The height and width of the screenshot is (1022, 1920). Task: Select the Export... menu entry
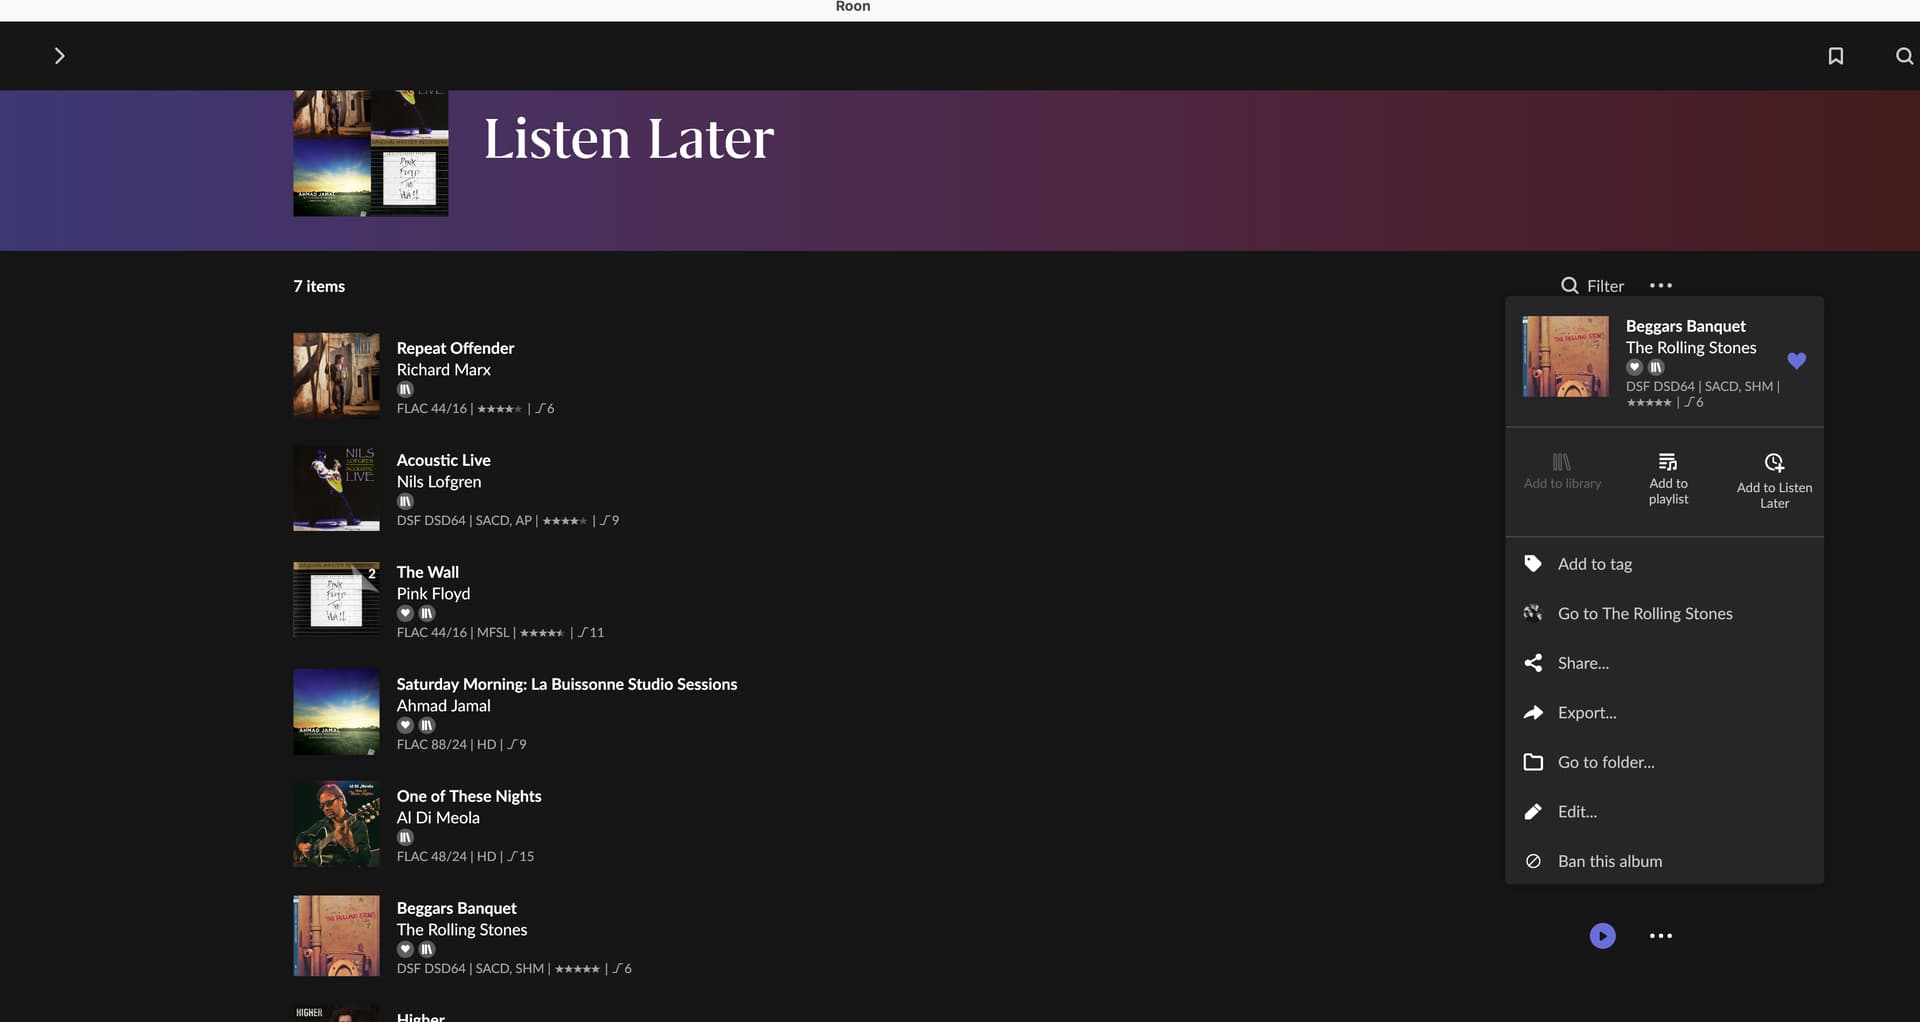coord(1664,713)
